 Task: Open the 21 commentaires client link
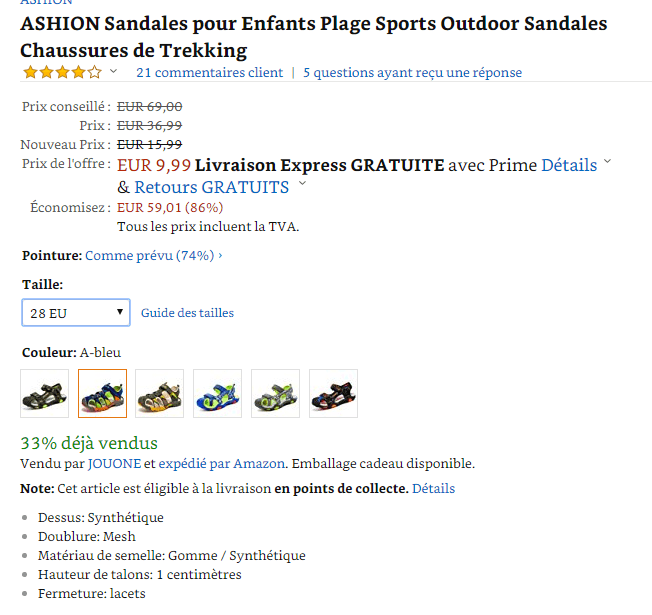(209, 73)
